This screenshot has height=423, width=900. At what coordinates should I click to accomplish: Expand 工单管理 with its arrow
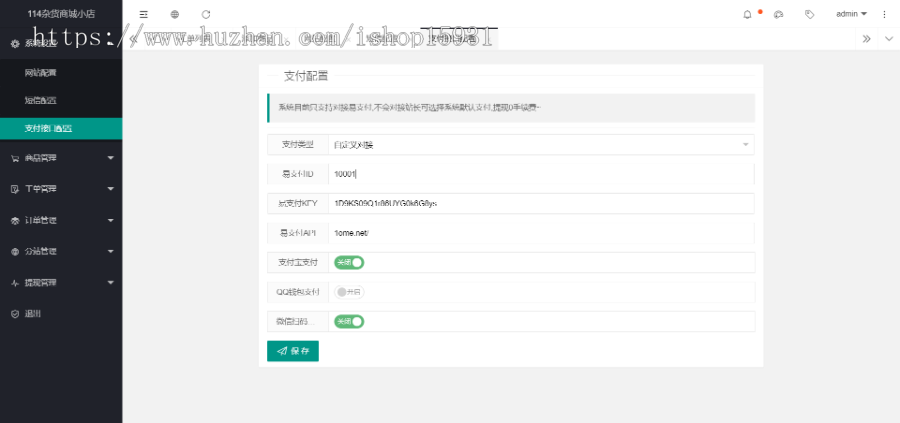(111, 189)
